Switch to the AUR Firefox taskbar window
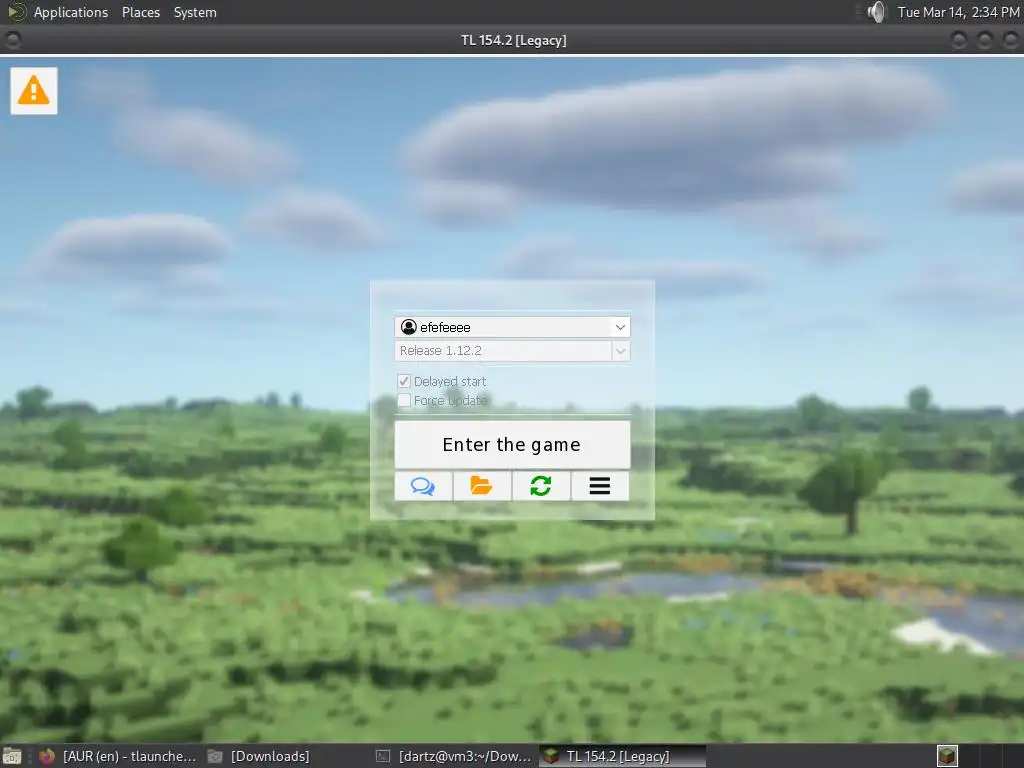The height and width of the screenshot is (768, 1024). (x=118, y=756)
